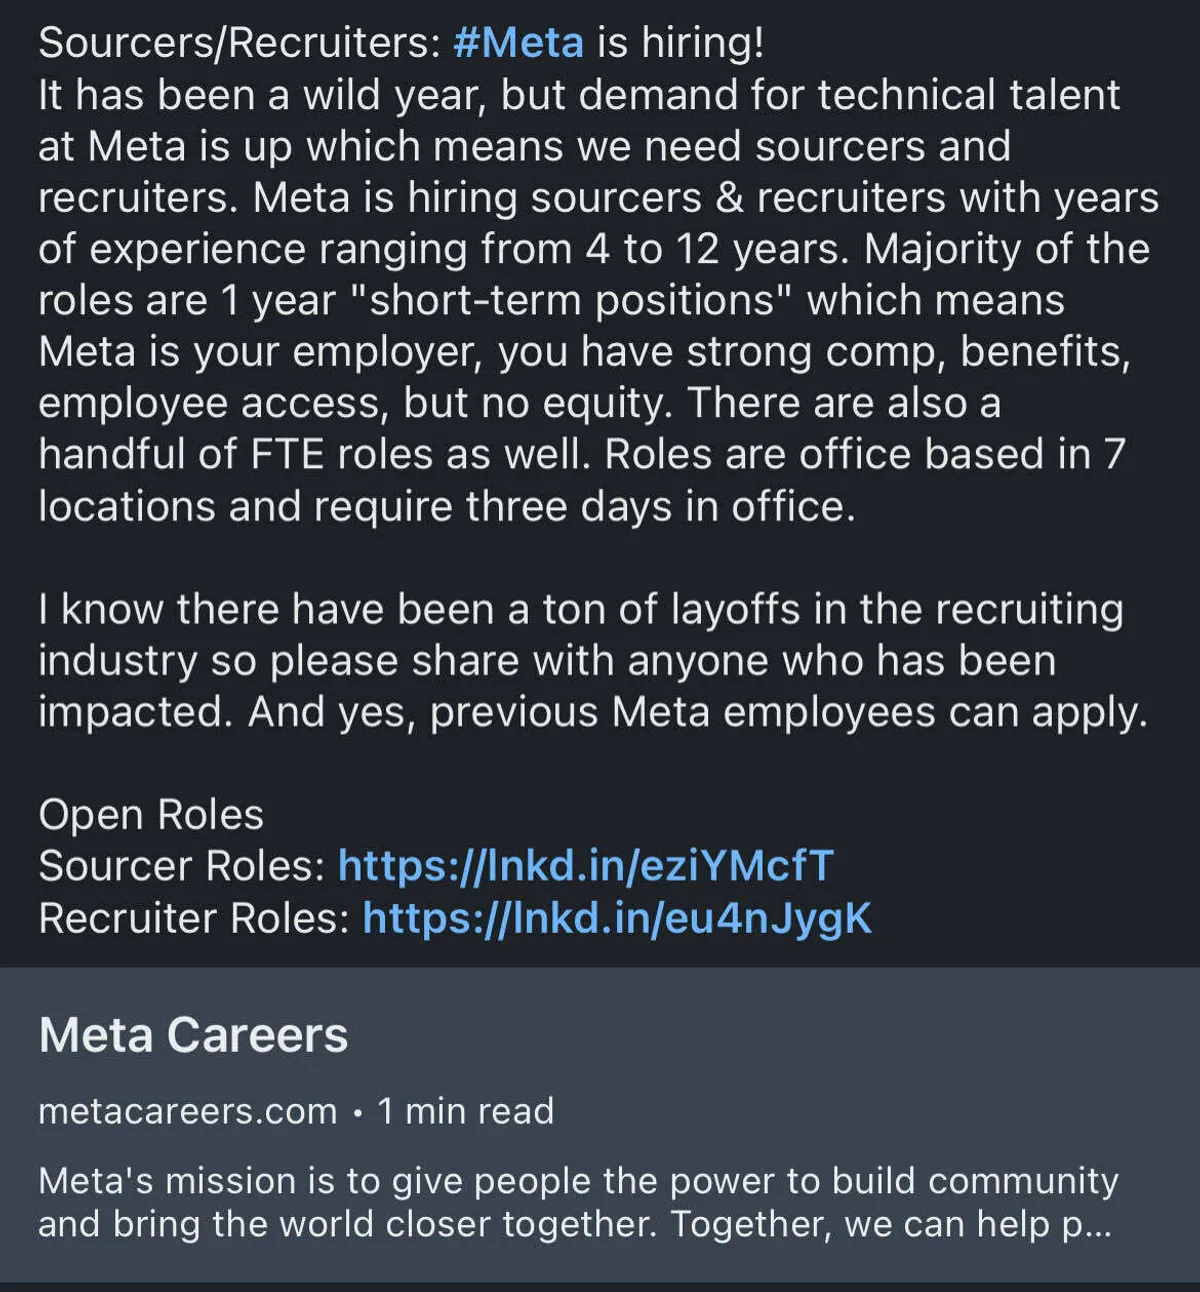
Task: Click the "Meta's mission" preview description text
Action: click(577, 1202)
